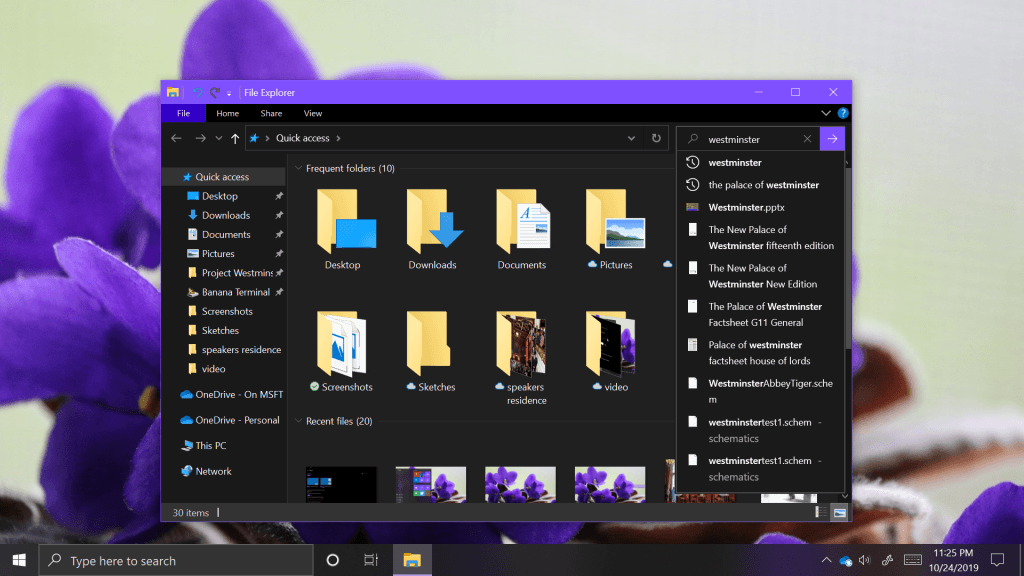Open Westminster.pptx from suggestions
The height and width of the screenshot is (576, 1024).
coord(760,208)
